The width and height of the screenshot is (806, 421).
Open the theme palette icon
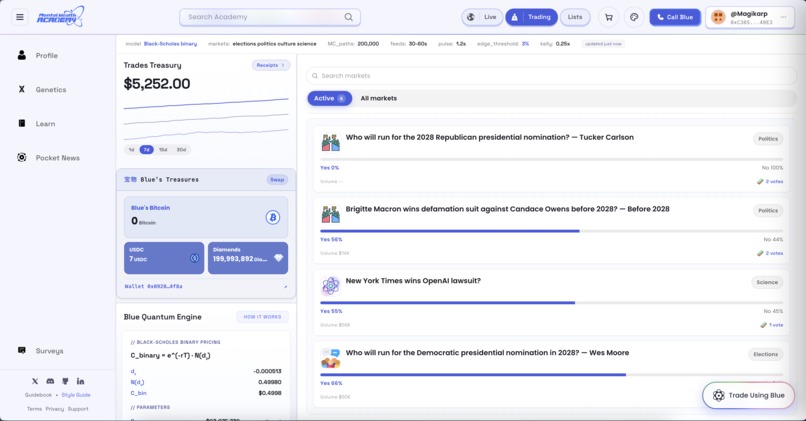coord(634,17)
